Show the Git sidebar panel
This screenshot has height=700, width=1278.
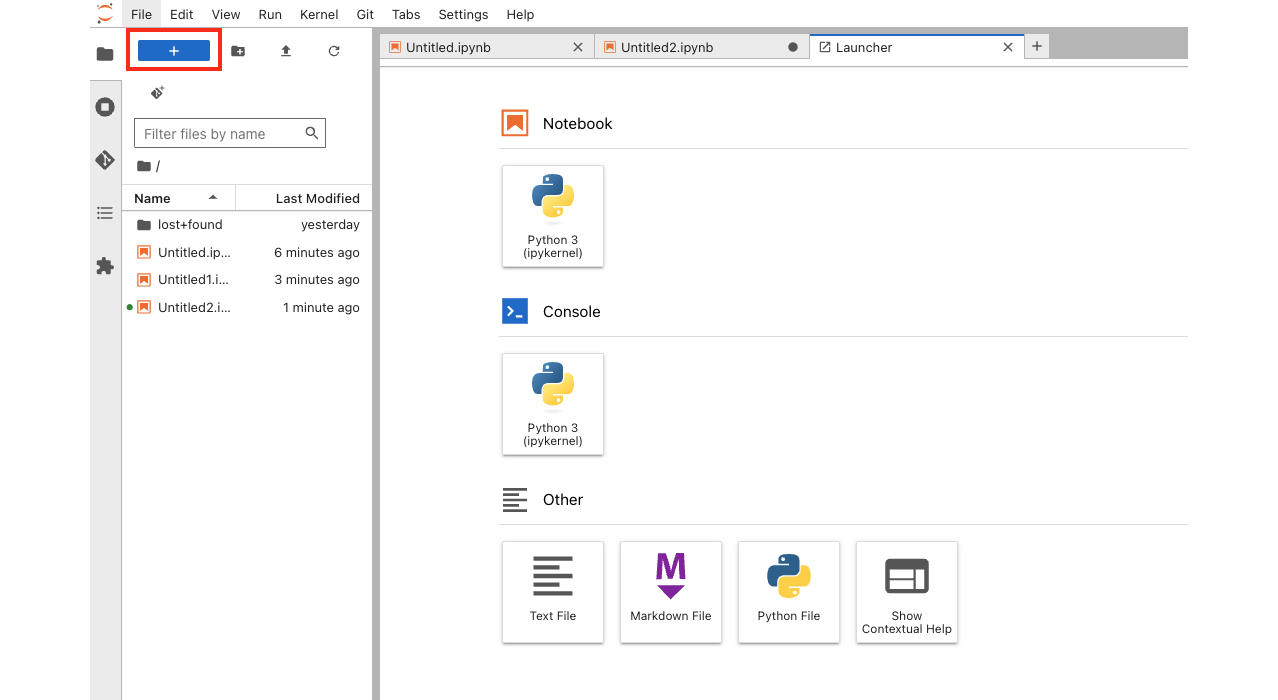105,160
